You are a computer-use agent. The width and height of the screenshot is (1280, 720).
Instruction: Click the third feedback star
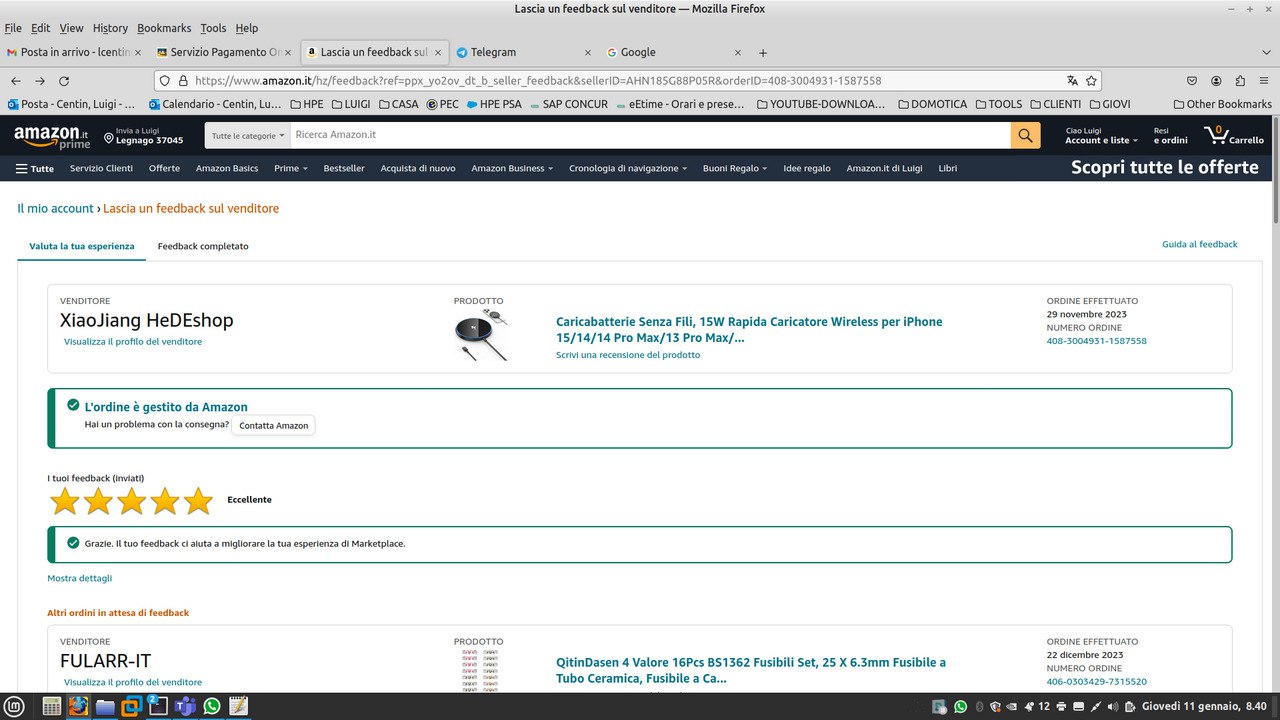131,501
